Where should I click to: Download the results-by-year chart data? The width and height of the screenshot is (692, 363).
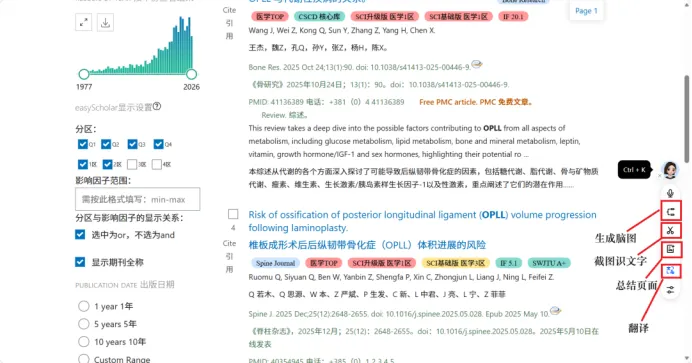(x=105, y=22)
